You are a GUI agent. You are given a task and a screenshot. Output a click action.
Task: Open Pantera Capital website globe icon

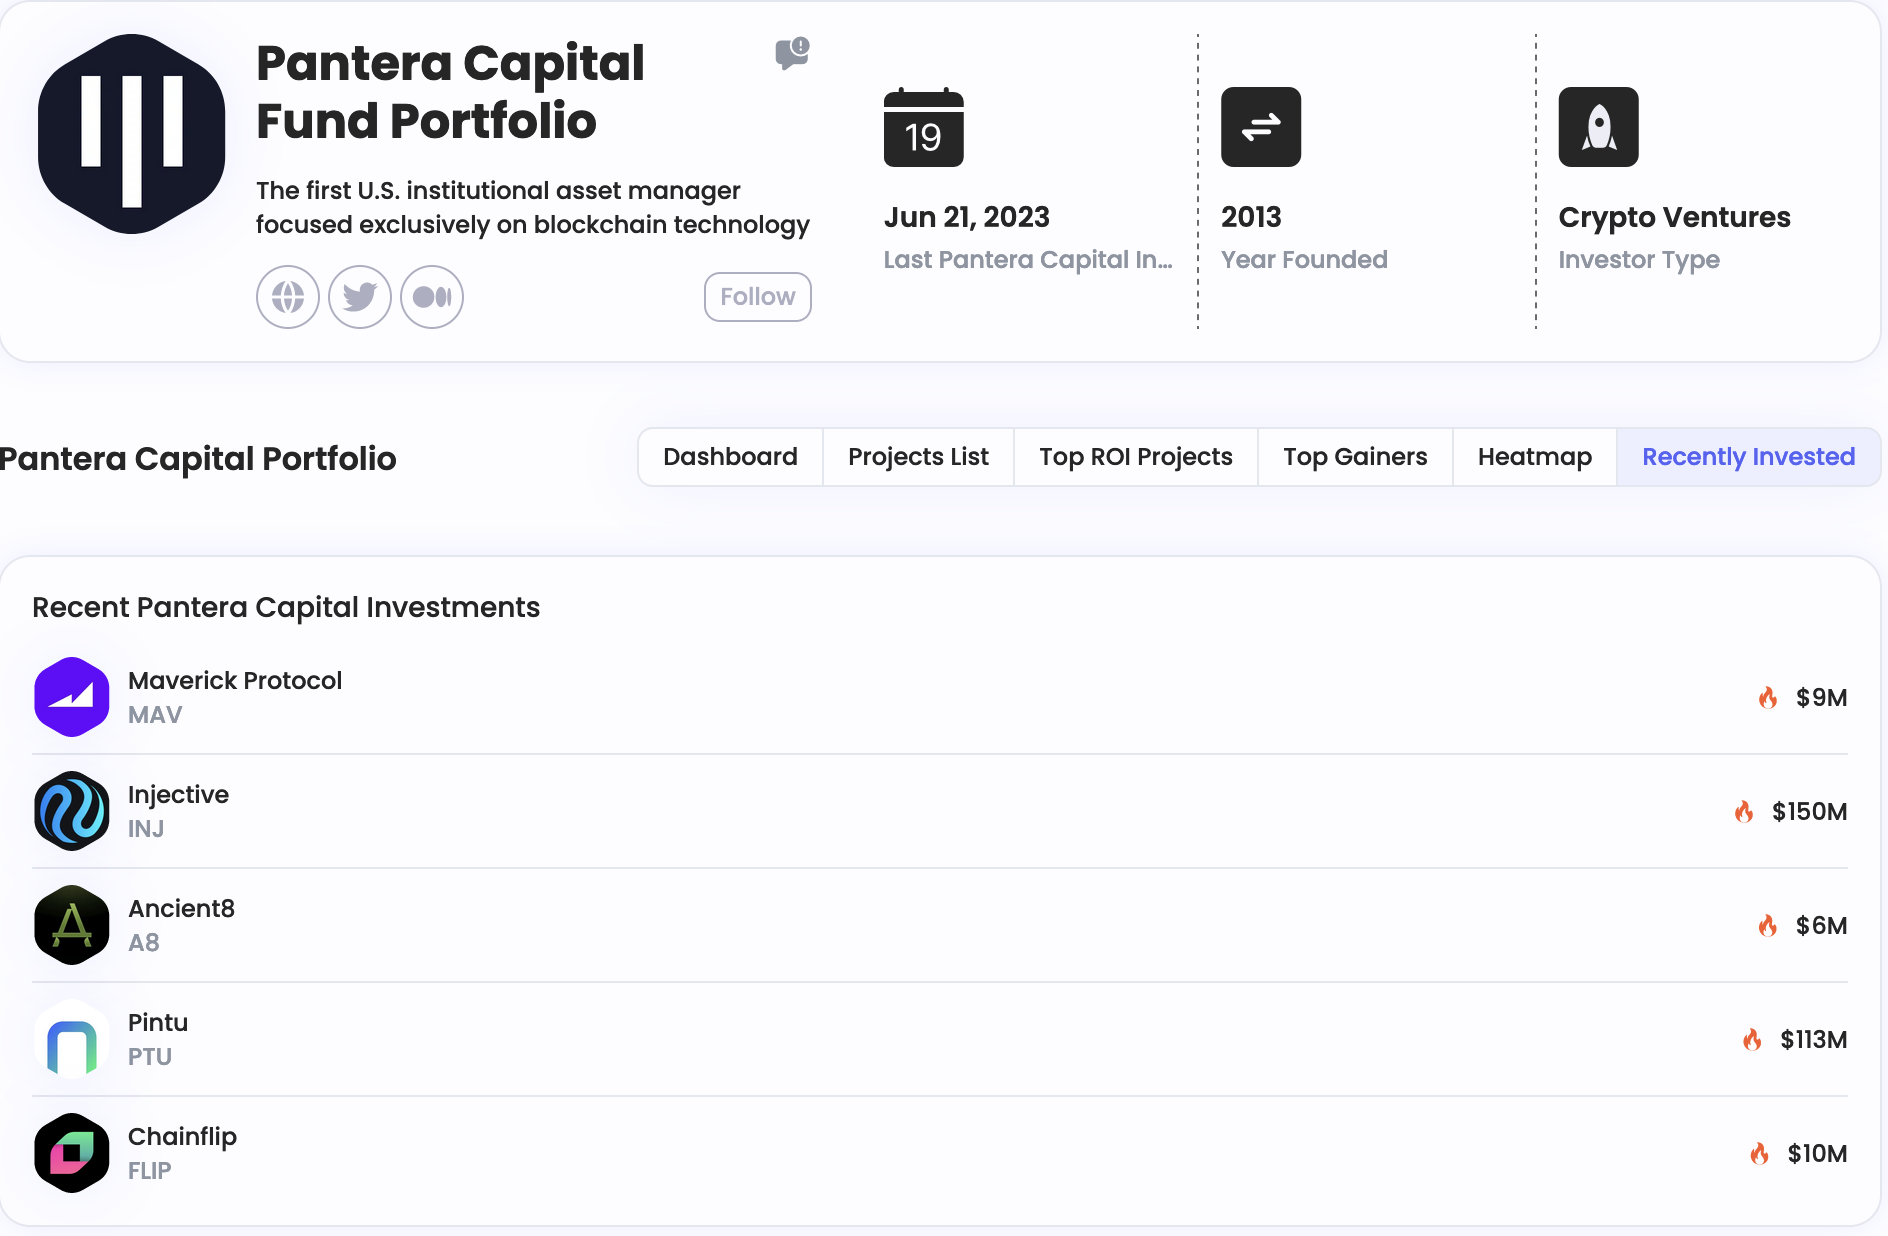[x=288, y=297]
